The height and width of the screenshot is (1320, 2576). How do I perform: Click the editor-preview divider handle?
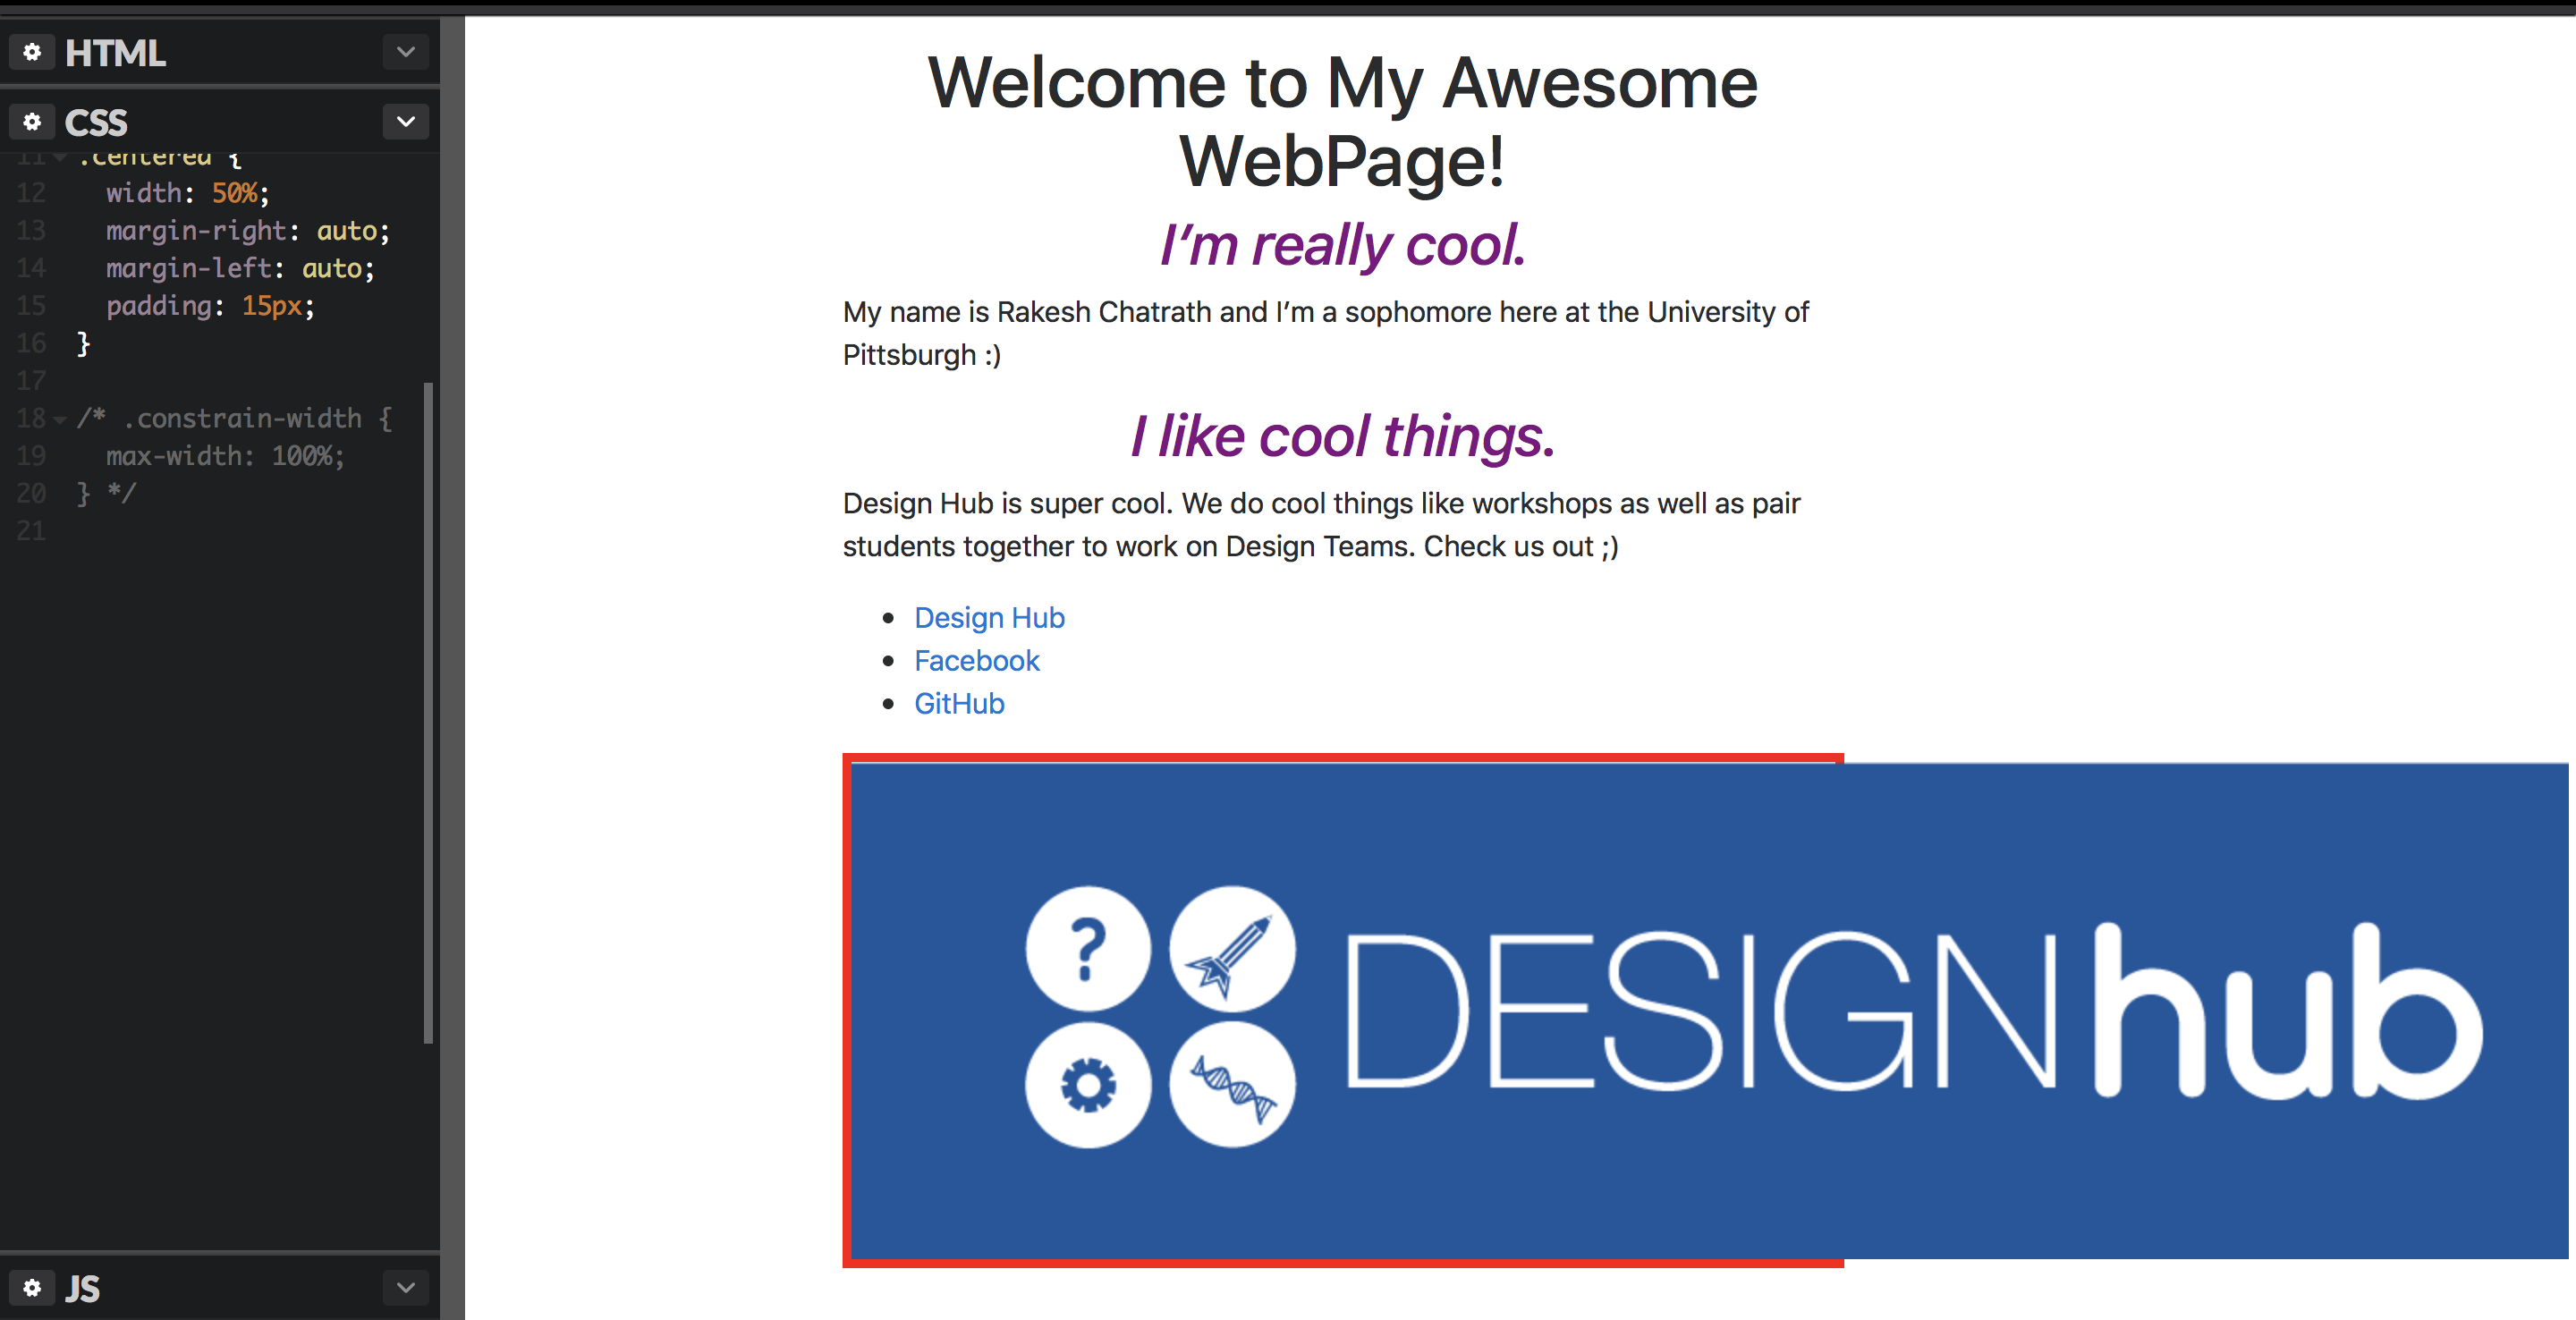(x=452, y=668)
